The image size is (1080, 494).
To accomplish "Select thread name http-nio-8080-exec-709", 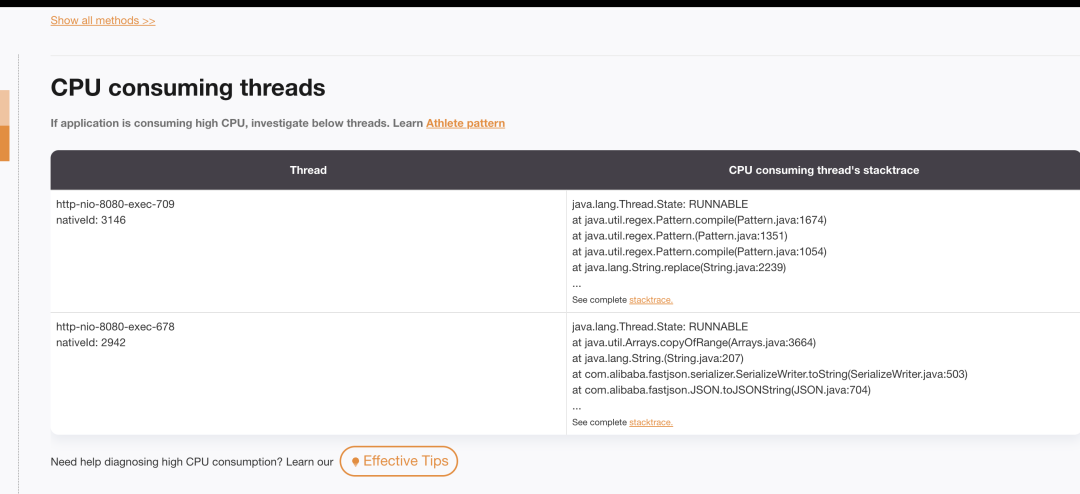I will pyautogui.click(x=115, y=205).
